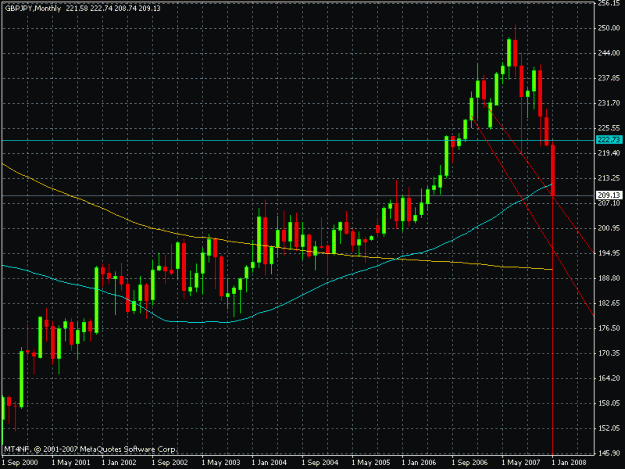This screenshot has height=469, width=625.
Task: Click the OHLC values 221.58 222.74 208.74 209.13
Action: [x=113, y=8]
